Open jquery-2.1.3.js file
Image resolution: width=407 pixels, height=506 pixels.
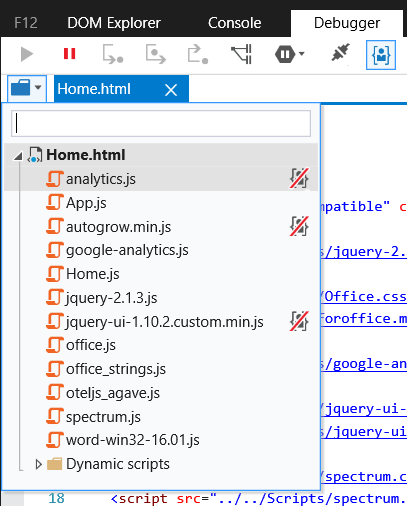(111, 298)
